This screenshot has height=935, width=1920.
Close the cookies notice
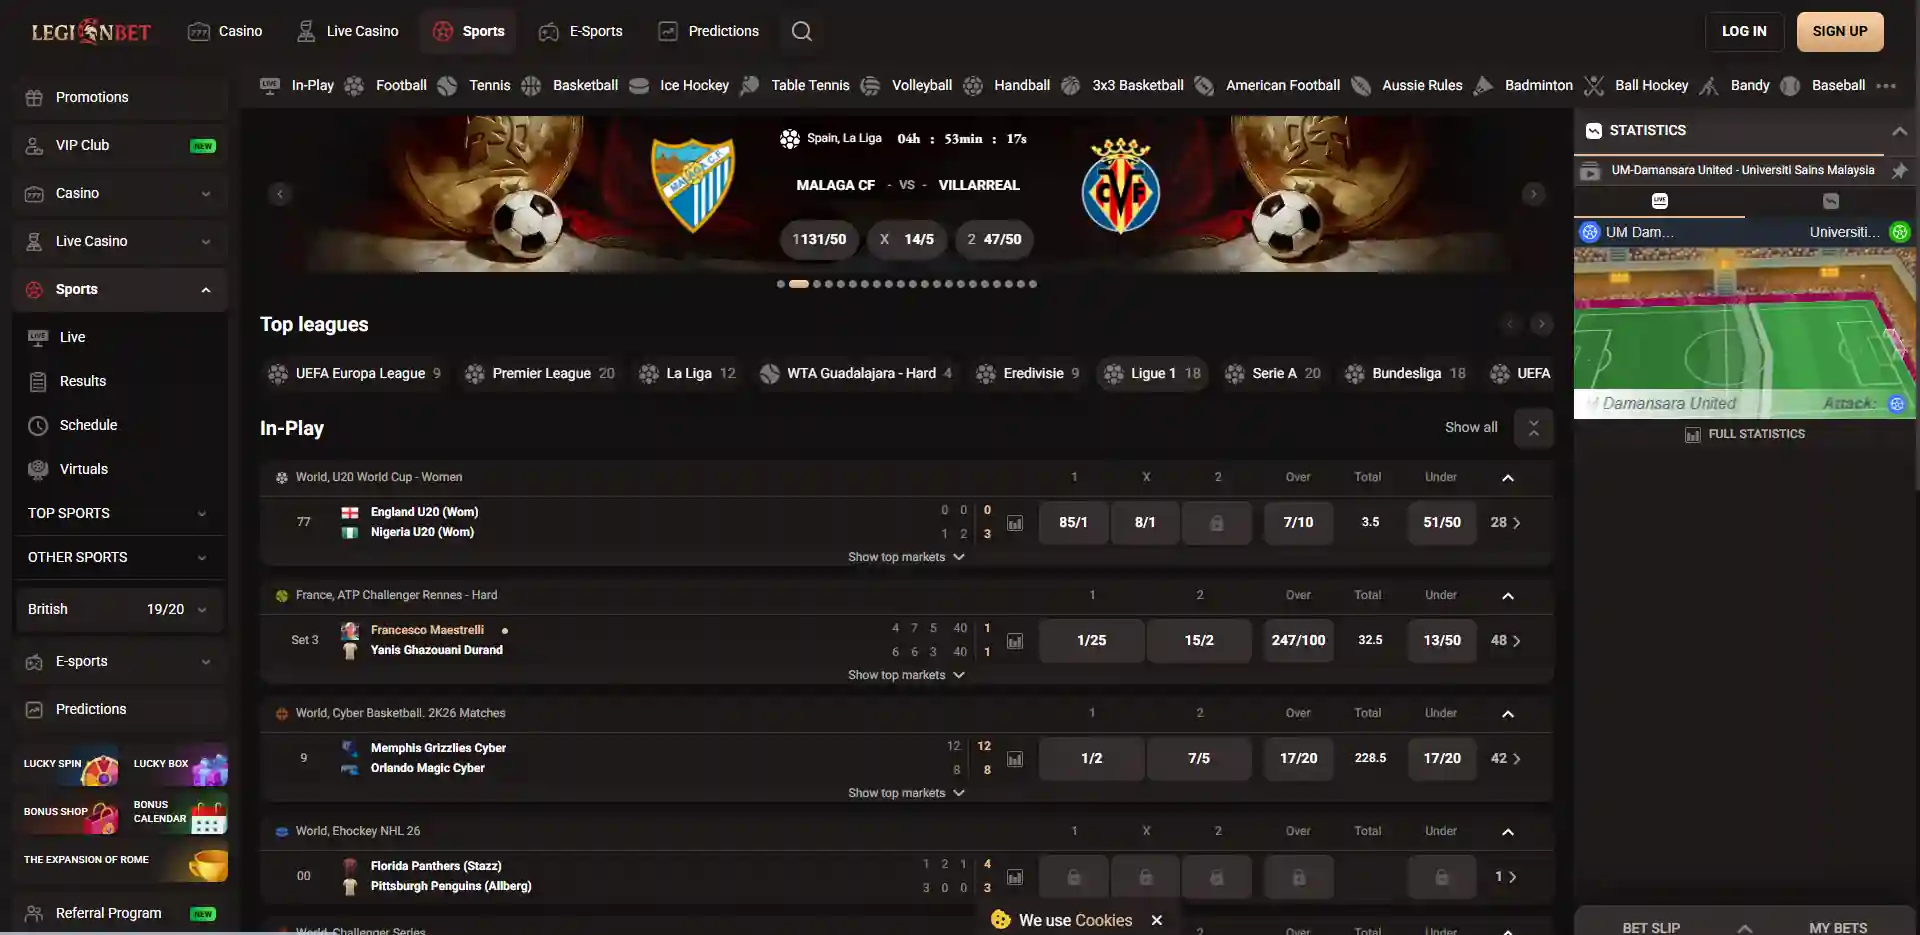point(1156,920)
